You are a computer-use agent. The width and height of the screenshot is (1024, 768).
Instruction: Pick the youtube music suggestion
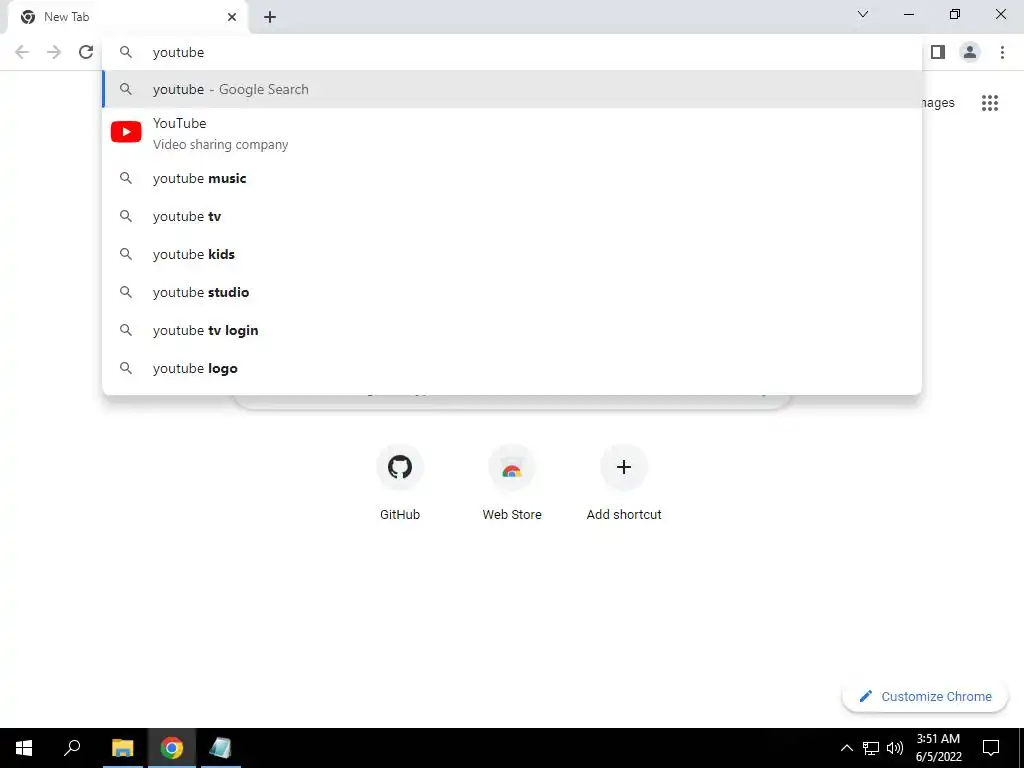coord(513,178)
